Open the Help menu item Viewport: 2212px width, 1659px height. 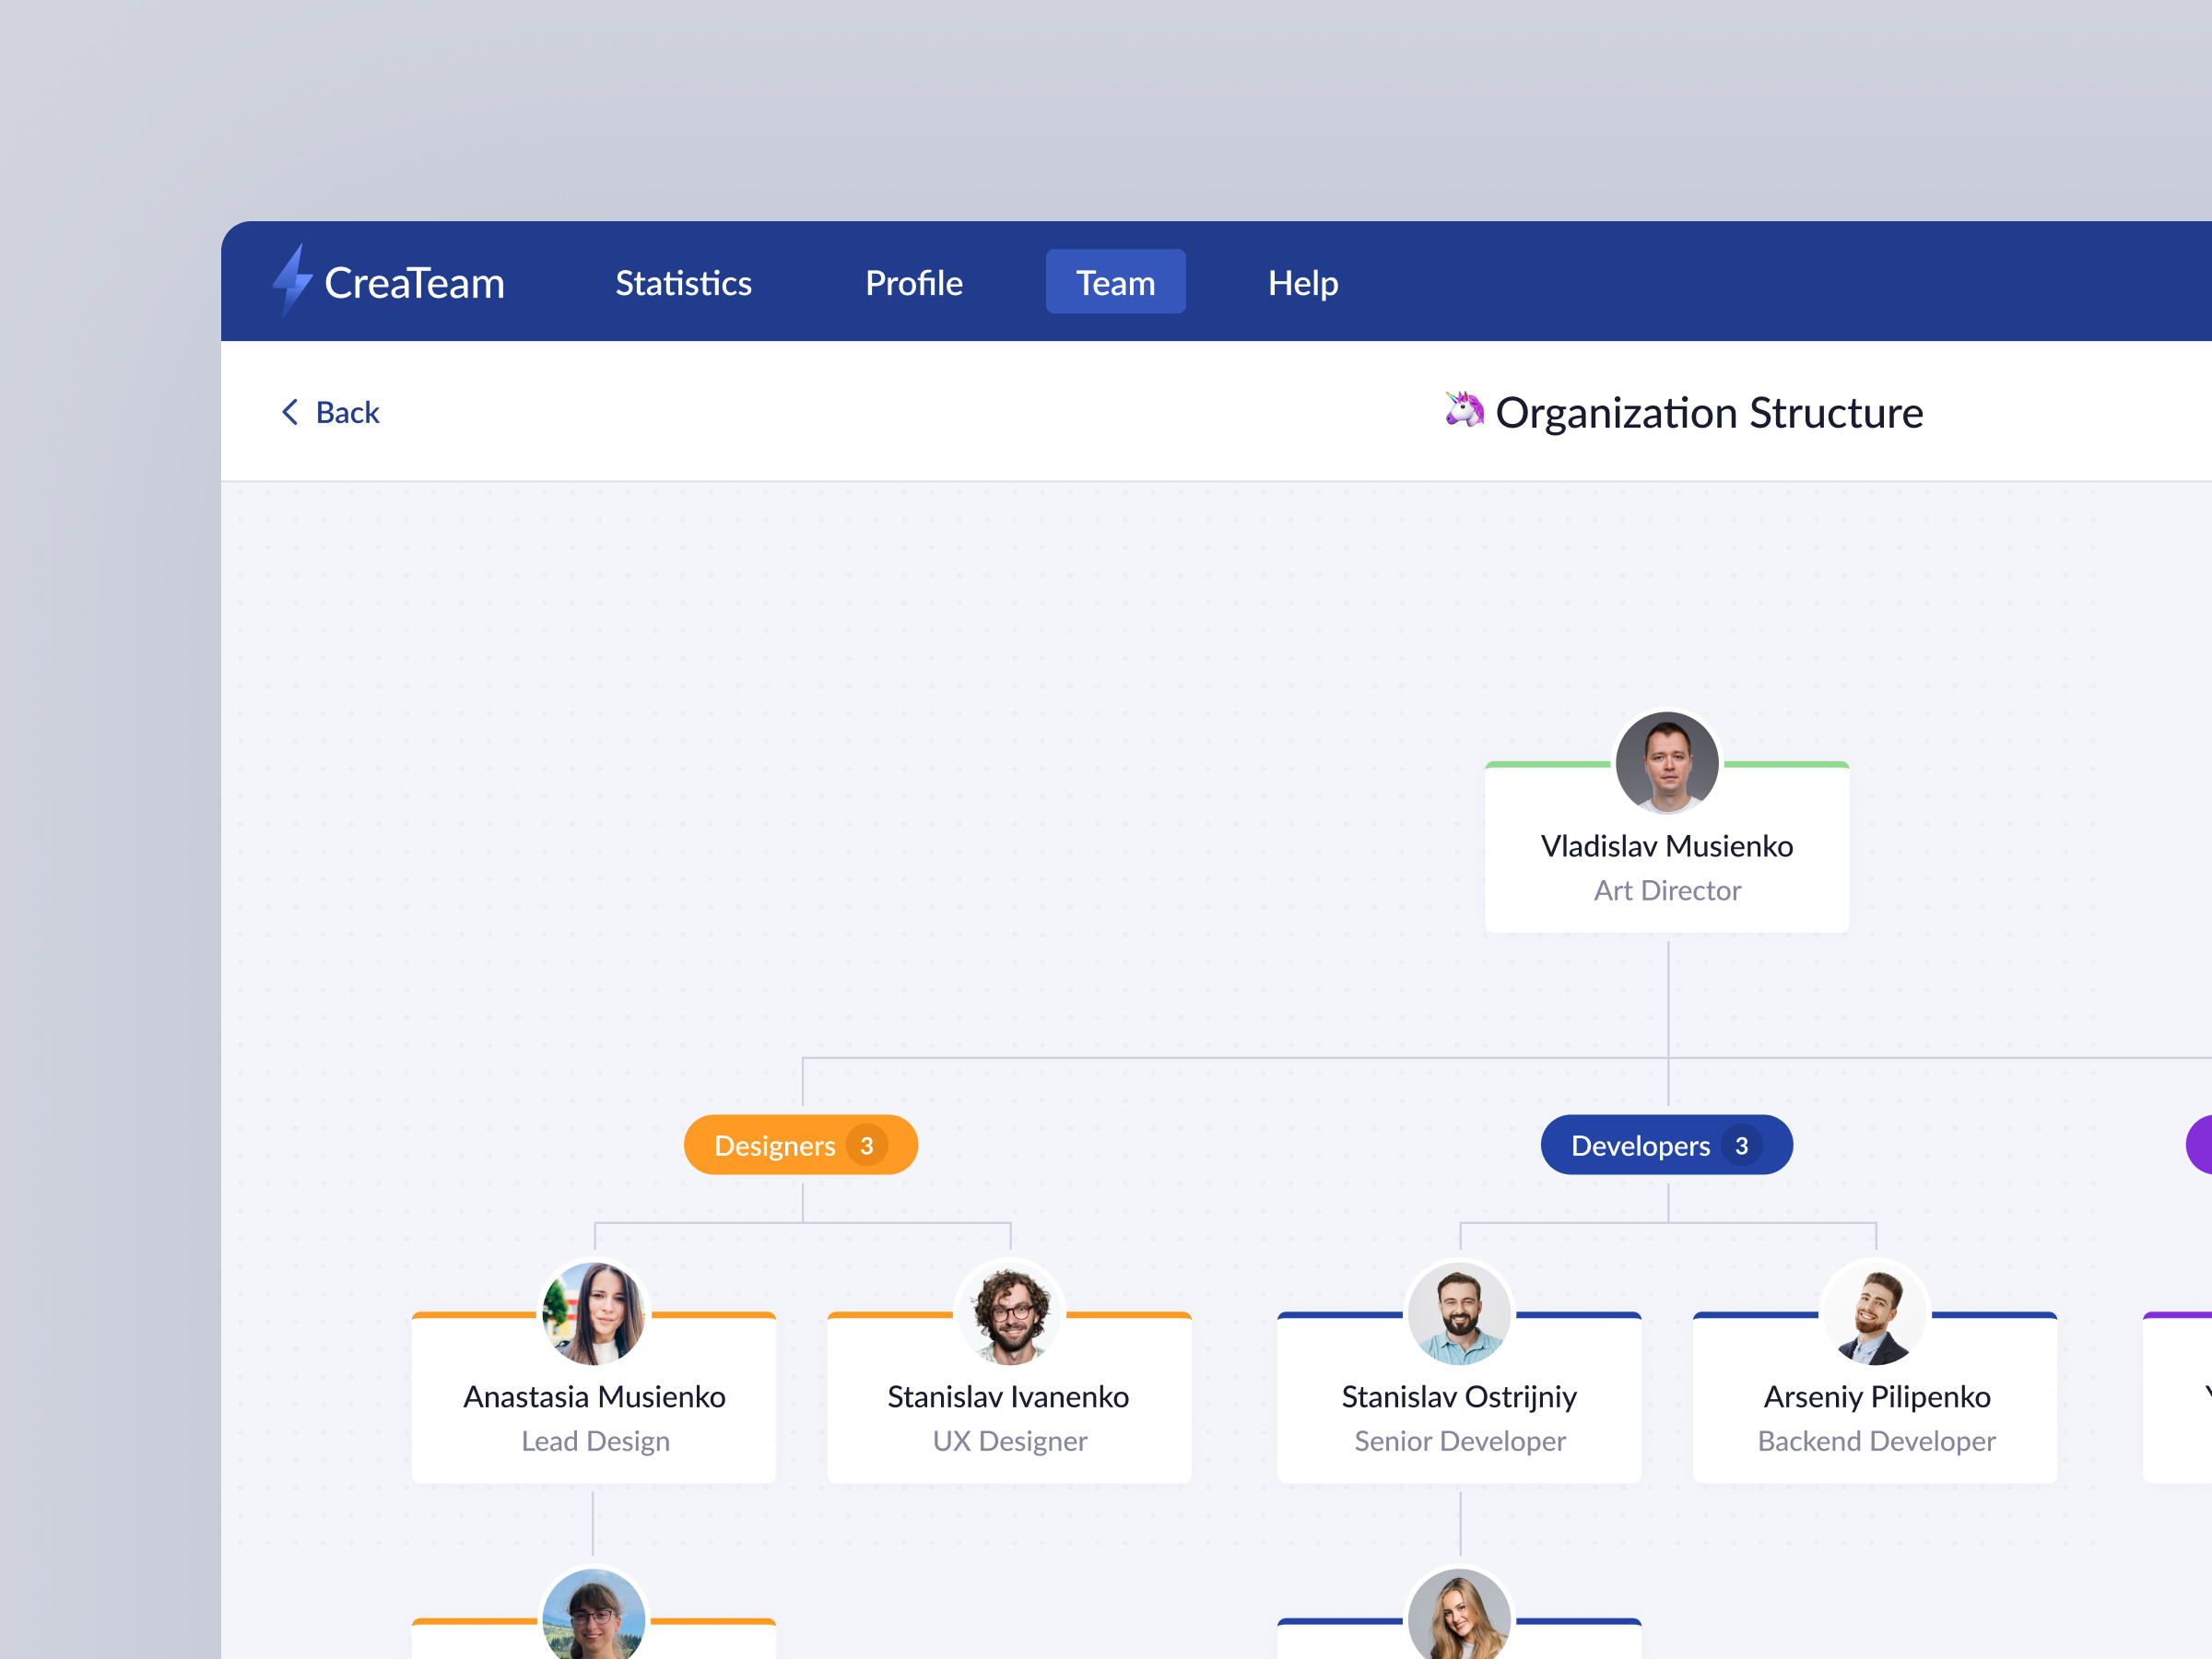pos(1302,282)
